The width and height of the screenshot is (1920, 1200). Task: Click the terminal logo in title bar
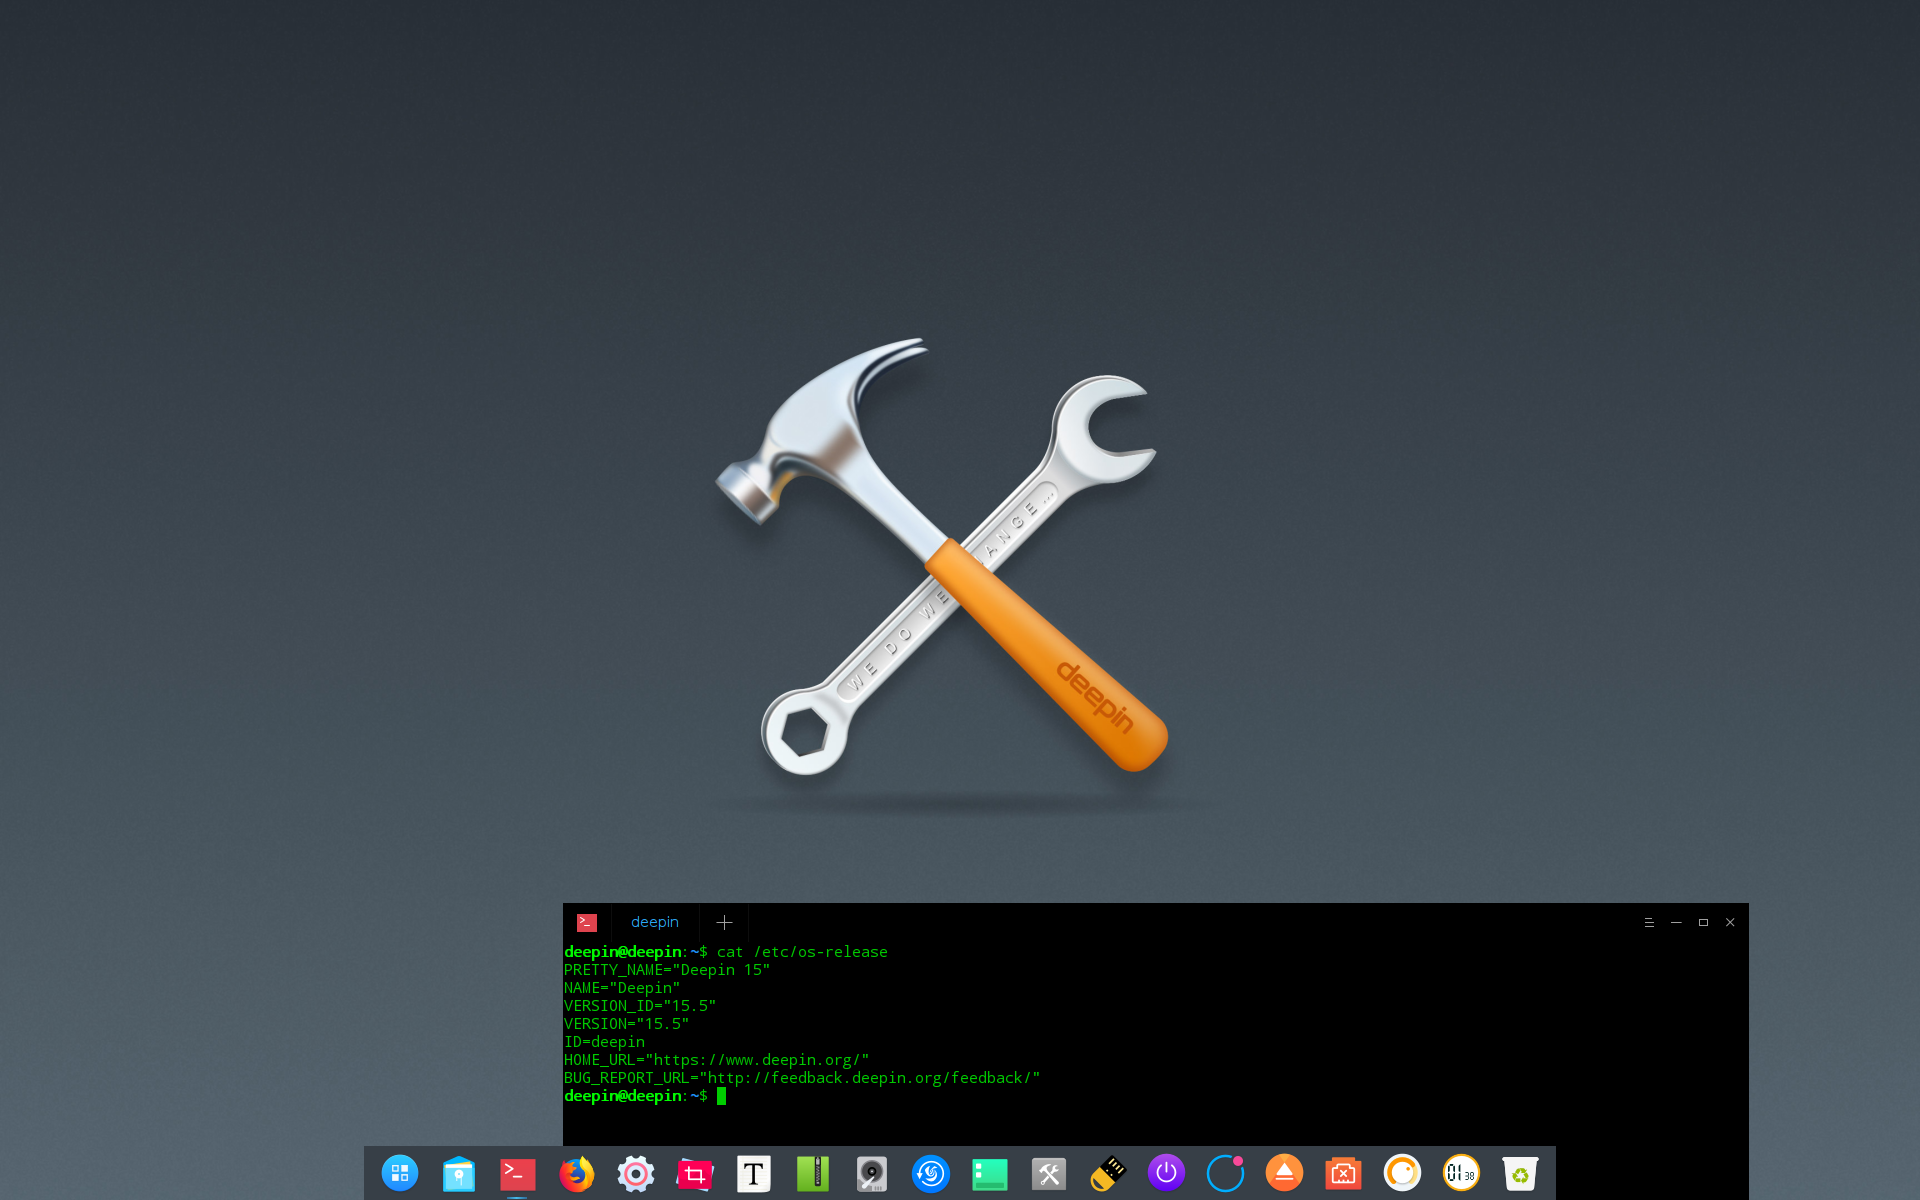(587, 922)
